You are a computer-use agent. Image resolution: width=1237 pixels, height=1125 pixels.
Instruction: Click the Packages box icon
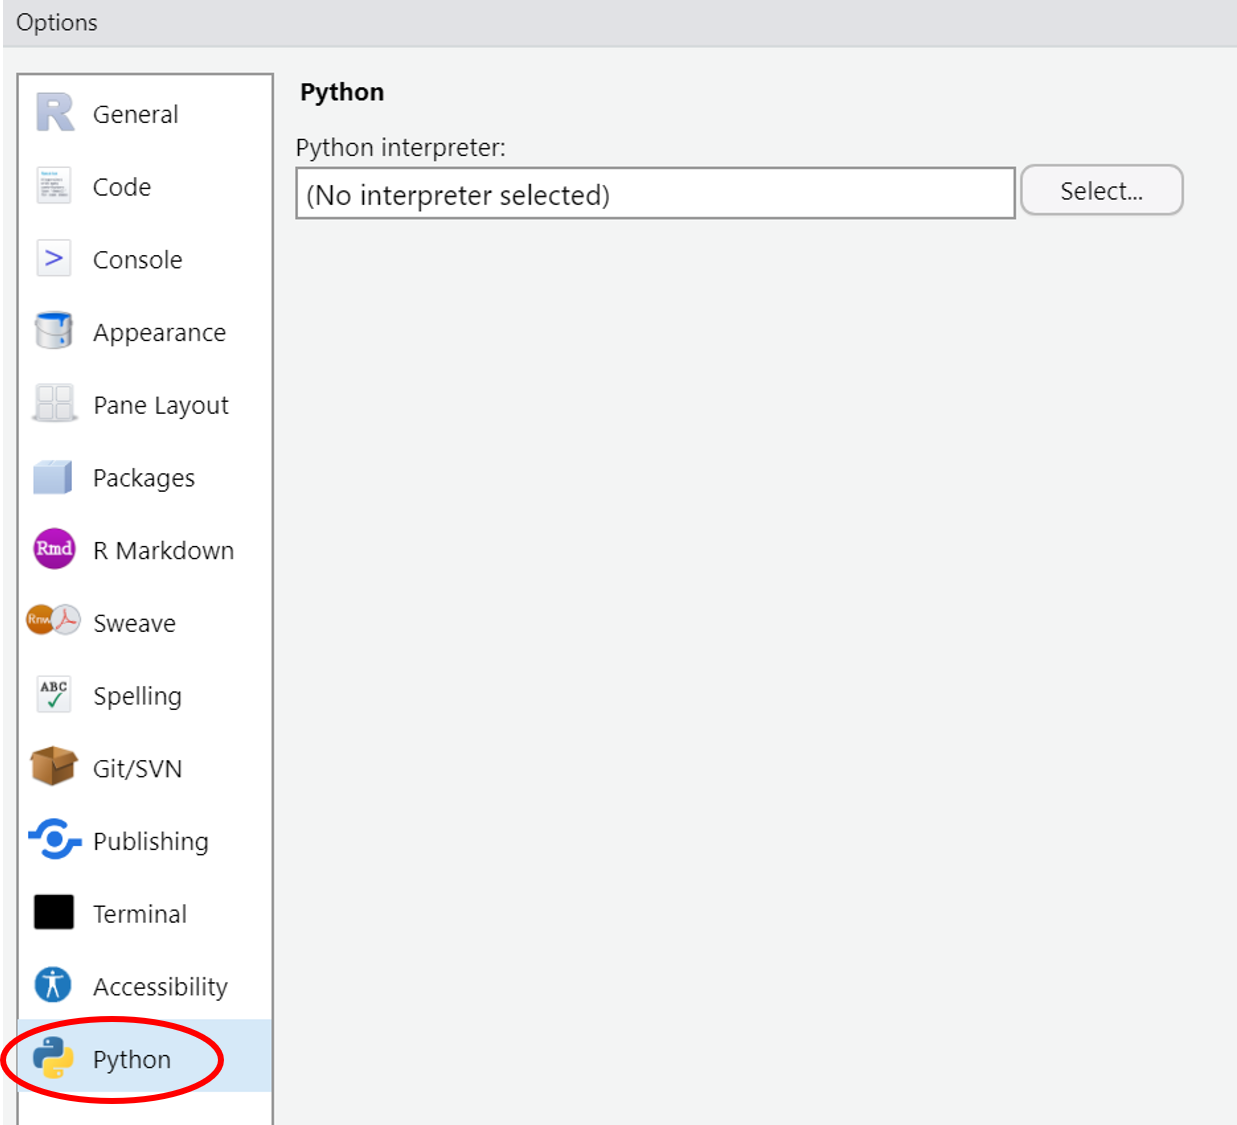coord(53,477)
